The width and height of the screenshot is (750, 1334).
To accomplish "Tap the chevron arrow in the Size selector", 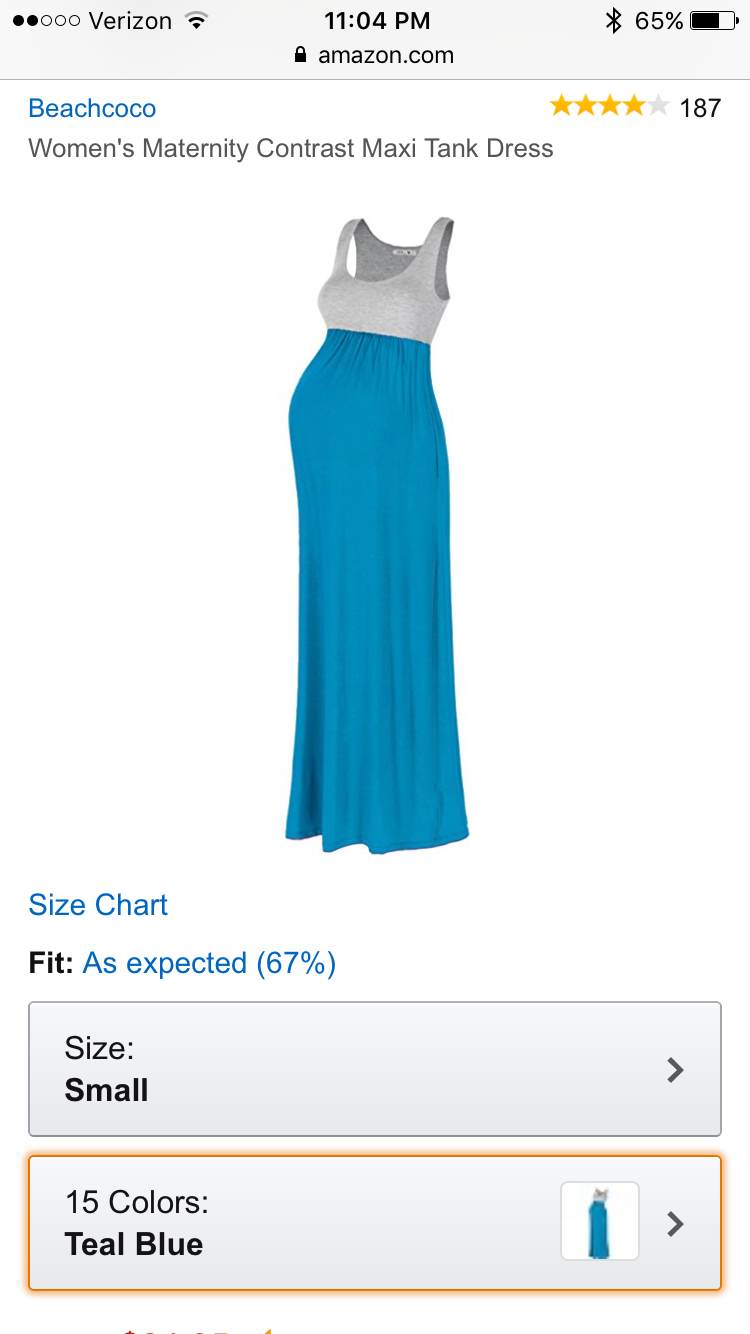I will 676,1070.
